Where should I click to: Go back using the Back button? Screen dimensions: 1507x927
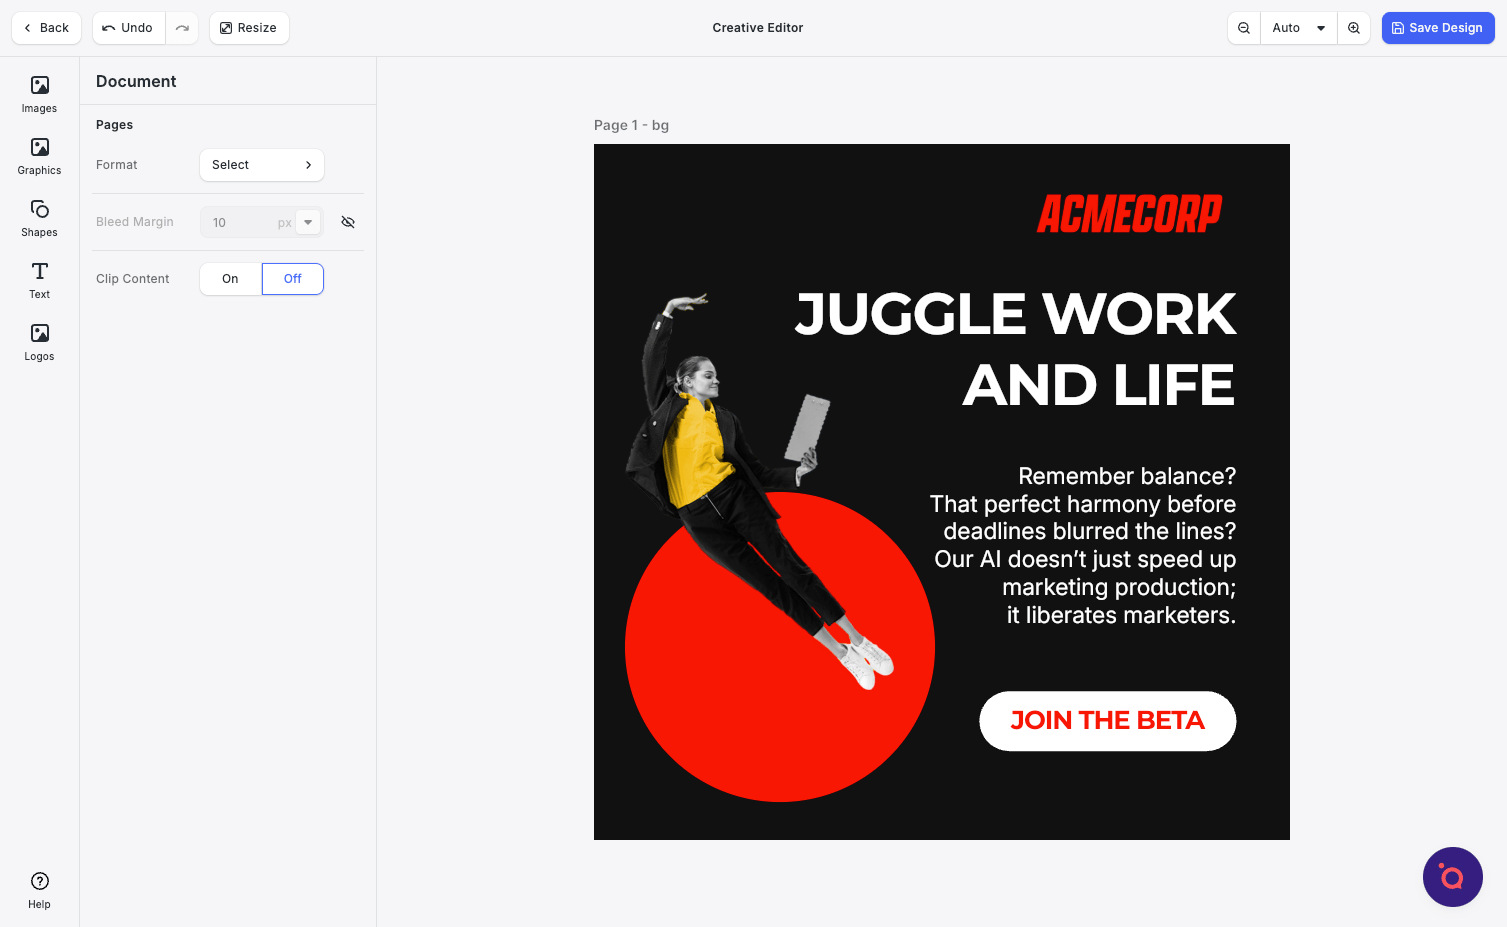pyautogui.click(x=46, y=28)
